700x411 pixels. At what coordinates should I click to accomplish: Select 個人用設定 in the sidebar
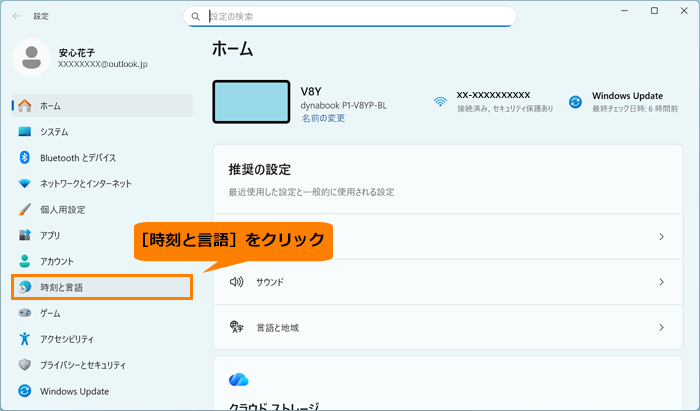click(x=102, y=209)
